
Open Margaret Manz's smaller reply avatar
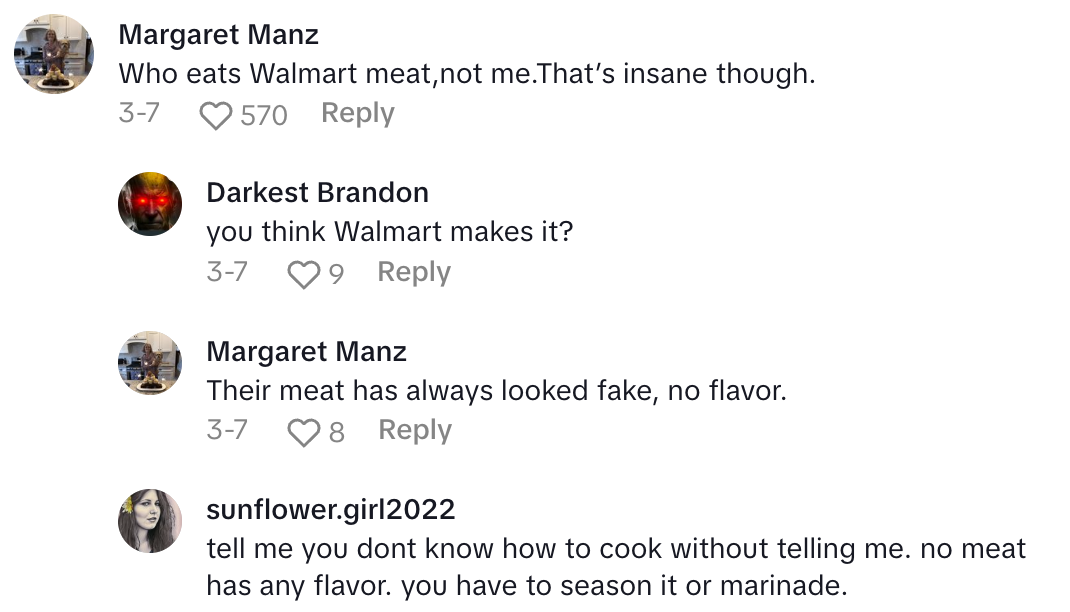(150, 363)
